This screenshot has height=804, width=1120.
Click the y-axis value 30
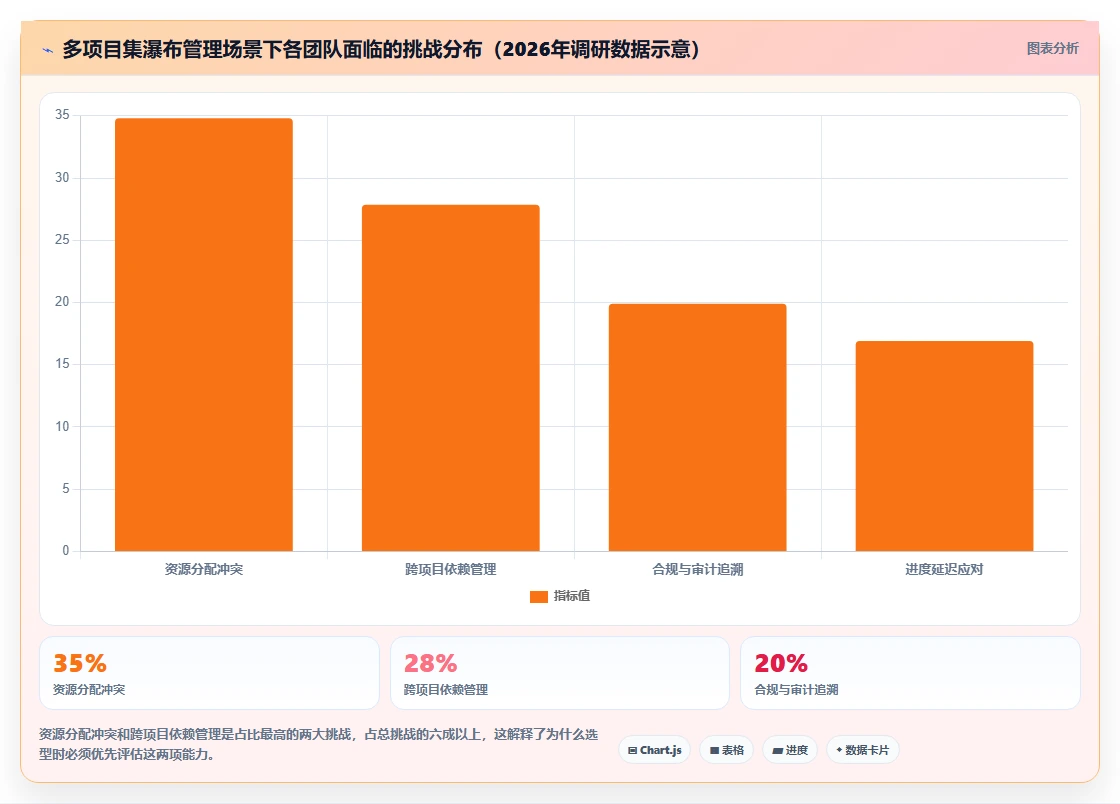pos(62,178)
